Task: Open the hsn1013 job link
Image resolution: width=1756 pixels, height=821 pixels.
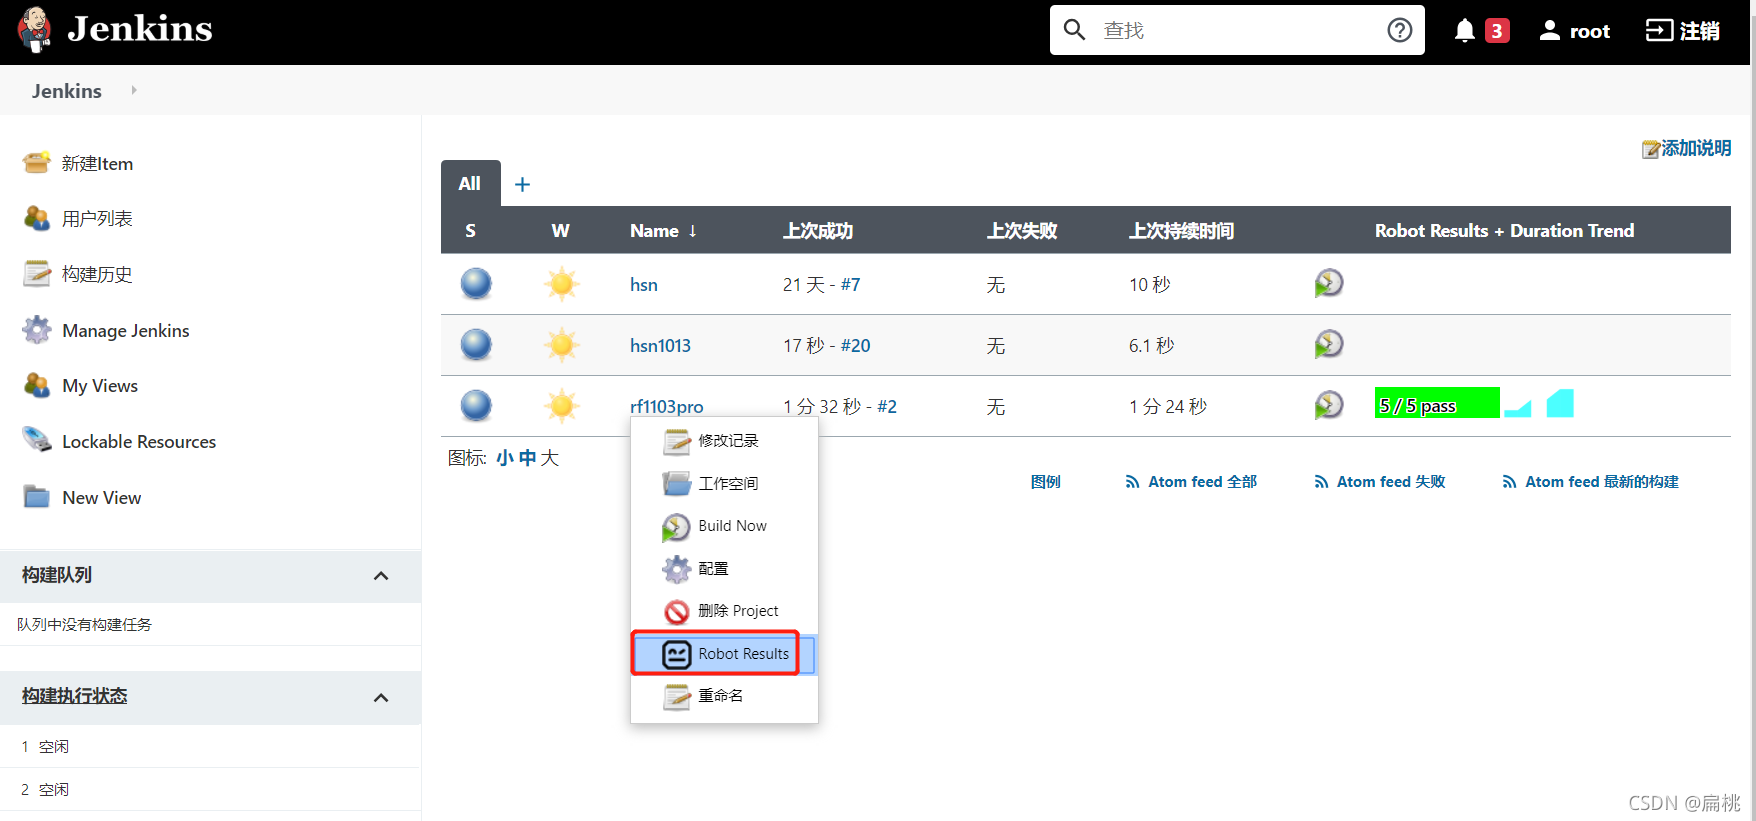Action: (660, 345)
